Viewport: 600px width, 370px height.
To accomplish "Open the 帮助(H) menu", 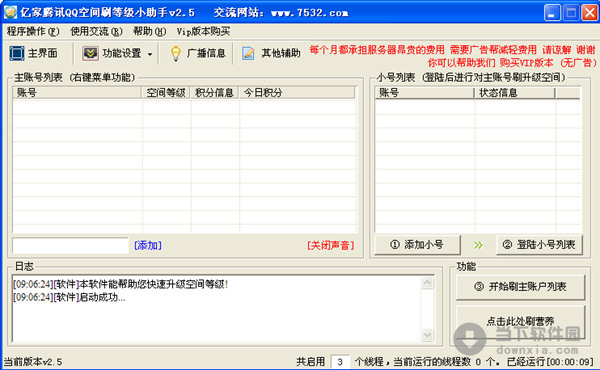I will (x=150, y=31).
